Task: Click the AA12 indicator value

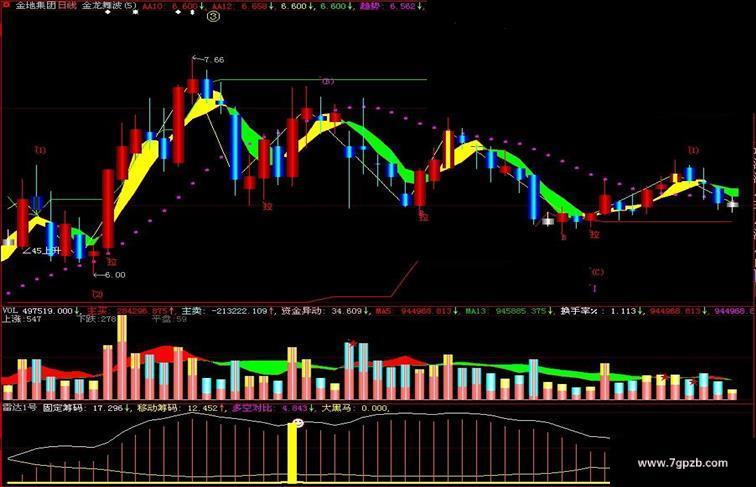Action: (x=244, y=6)
